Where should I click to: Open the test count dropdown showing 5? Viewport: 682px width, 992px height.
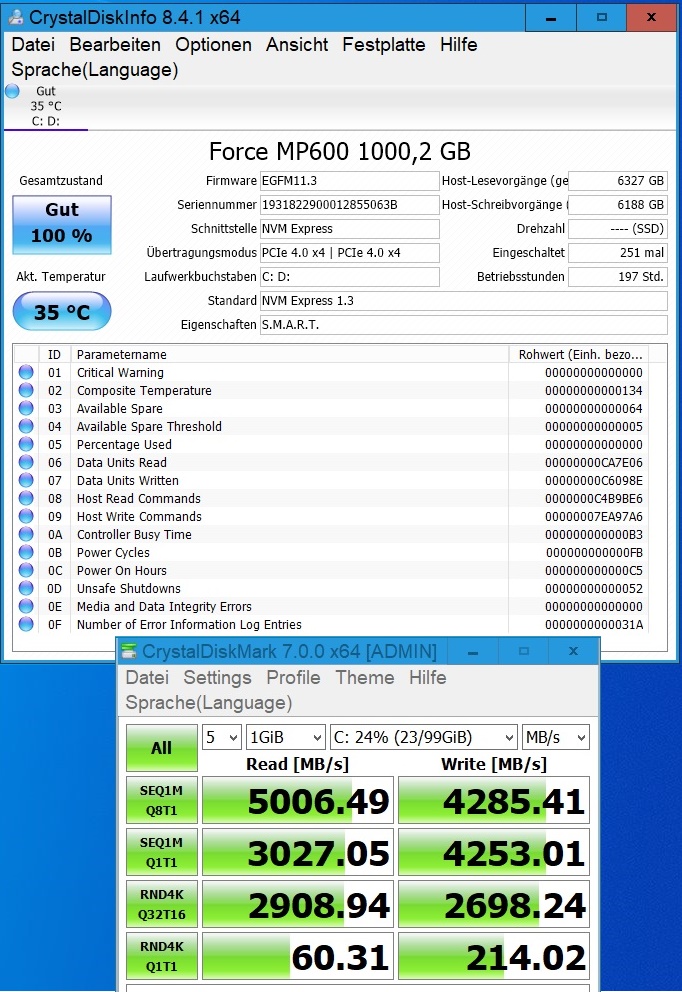[x=221, y=738]
